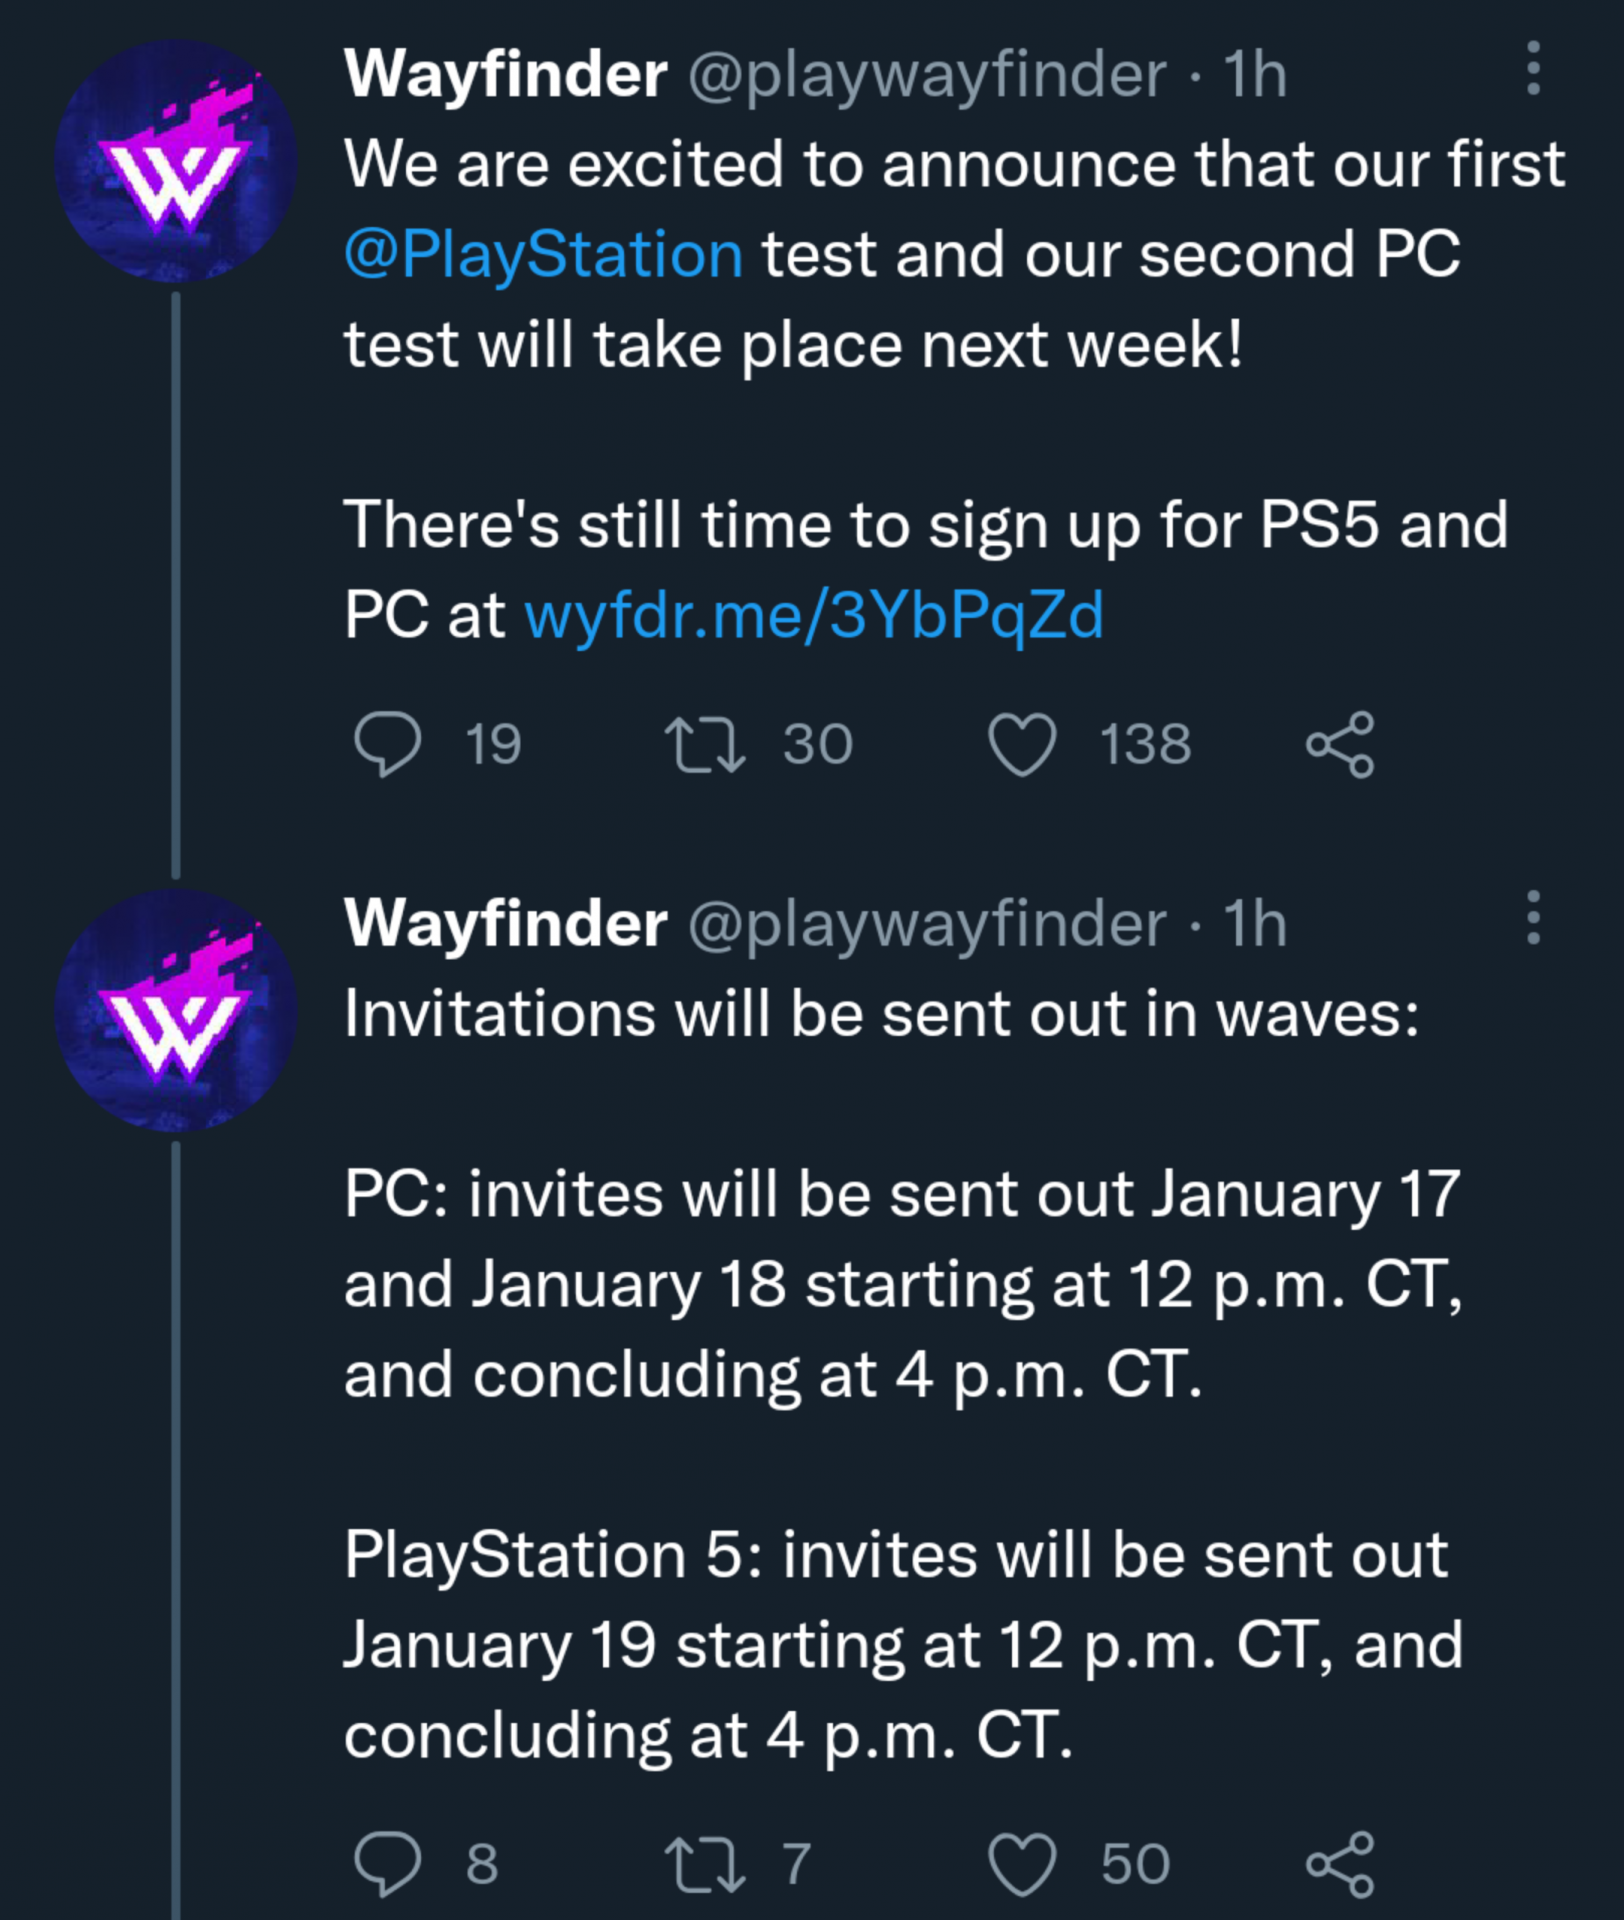This screenshot has height=1920, width=1624.
Task: Open @playwayfinder handle on first tweet
Action: (927, 75)
